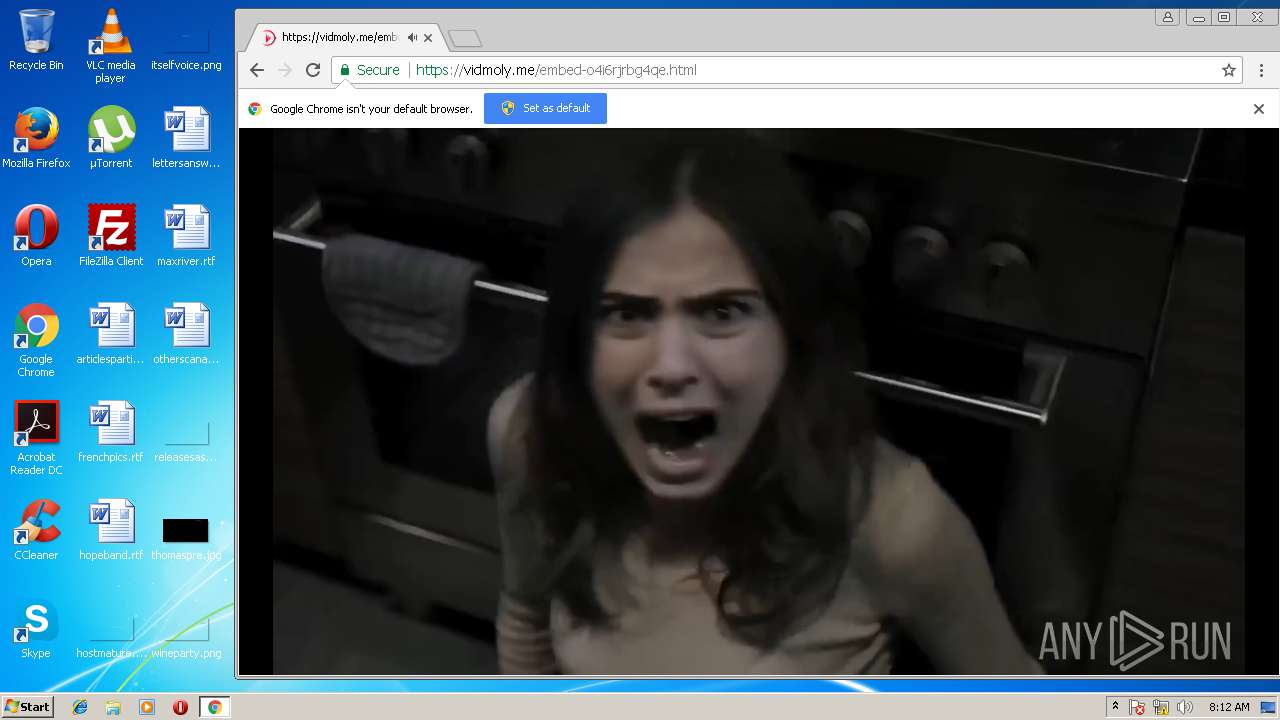Select the itselfvoice.png desktop file

[x=186, y=46]
